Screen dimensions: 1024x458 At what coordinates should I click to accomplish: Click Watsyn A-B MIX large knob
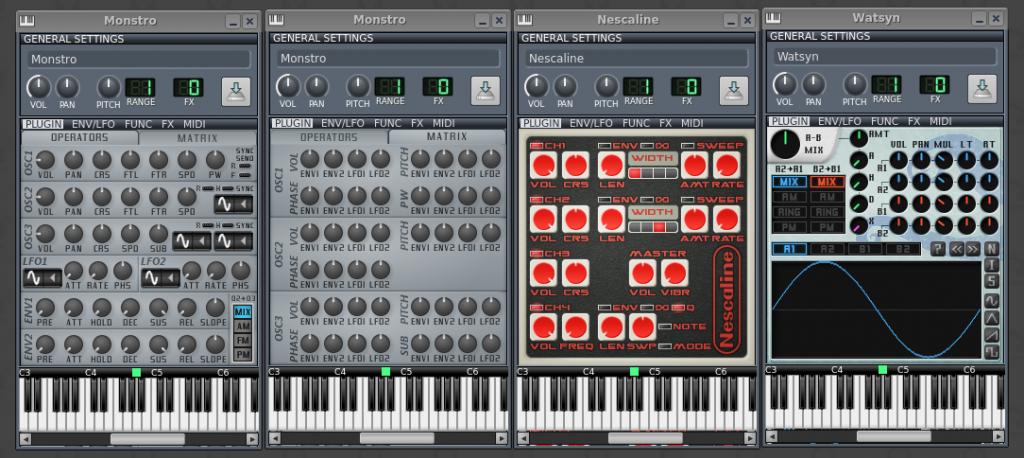(x=786, y=145)
